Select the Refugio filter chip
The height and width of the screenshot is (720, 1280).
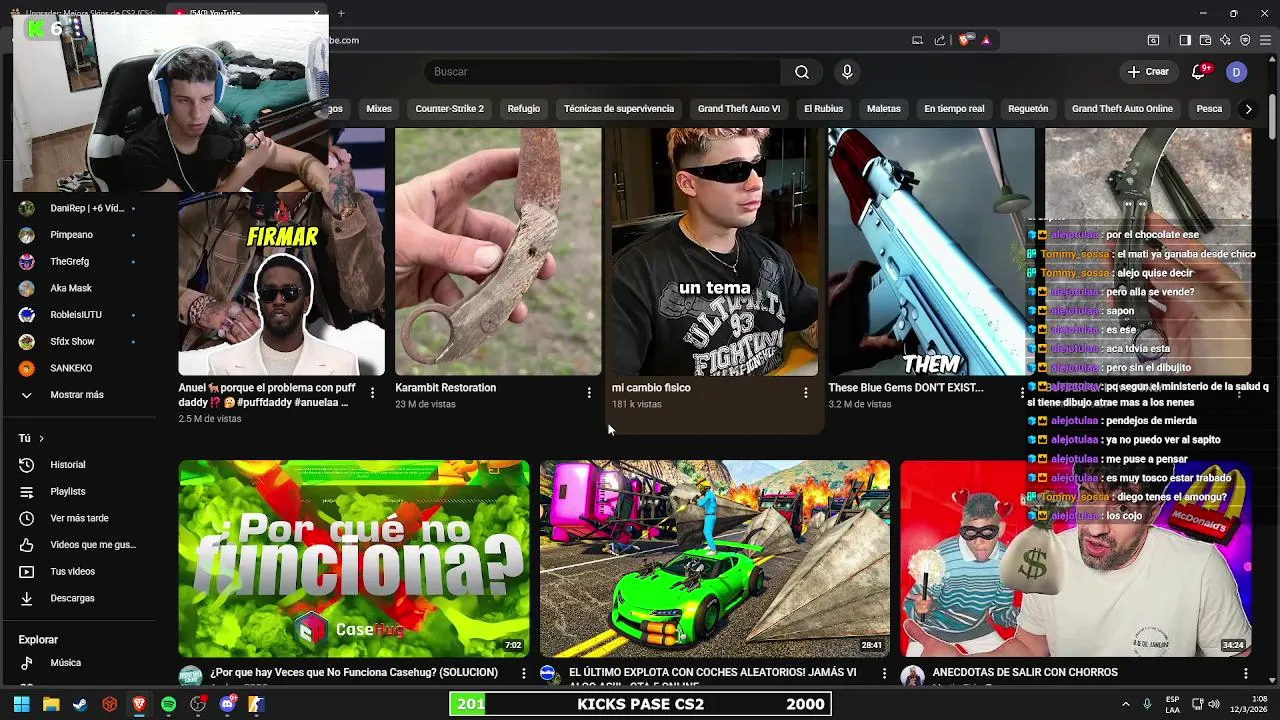click(523, 109)
